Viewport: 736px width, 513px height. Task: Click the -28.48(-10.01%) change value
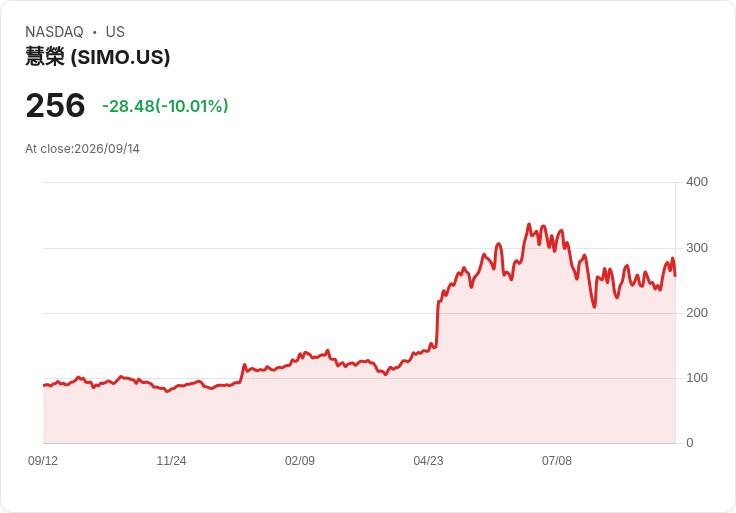coord(165,106)
